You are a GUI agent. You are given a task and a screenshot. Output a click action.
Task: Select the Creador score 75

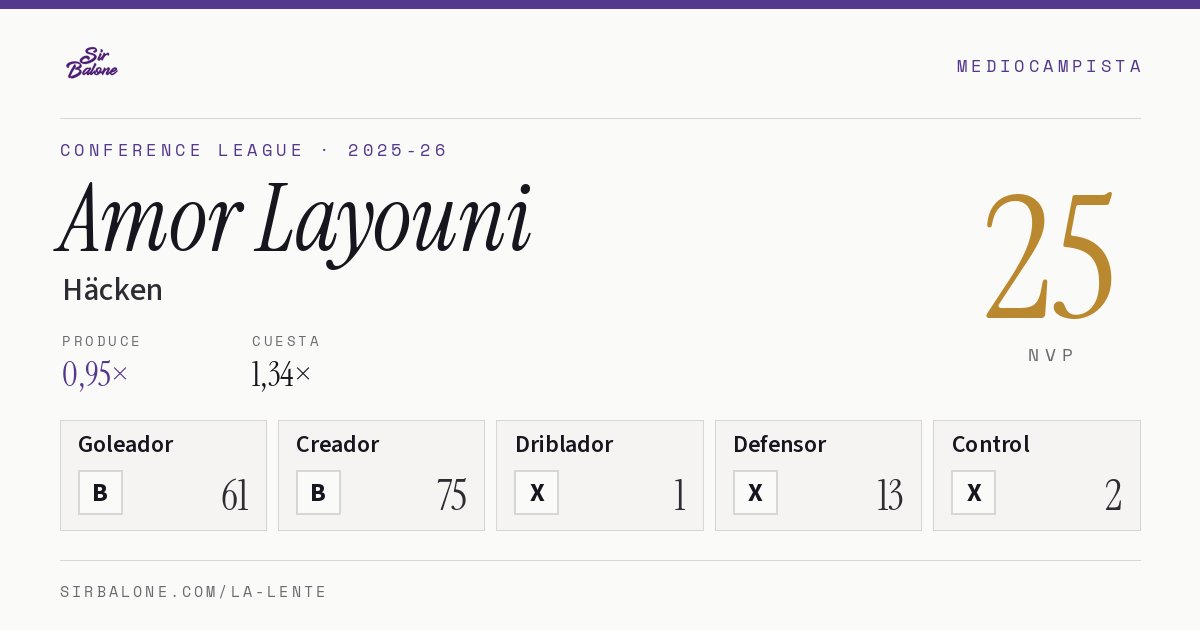click(x=452, y=495)
